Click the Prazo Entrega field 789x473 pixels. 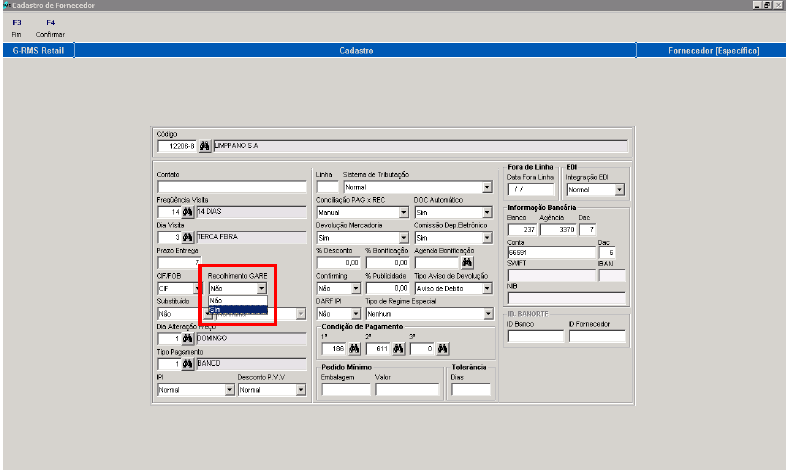tap(179, 262)
